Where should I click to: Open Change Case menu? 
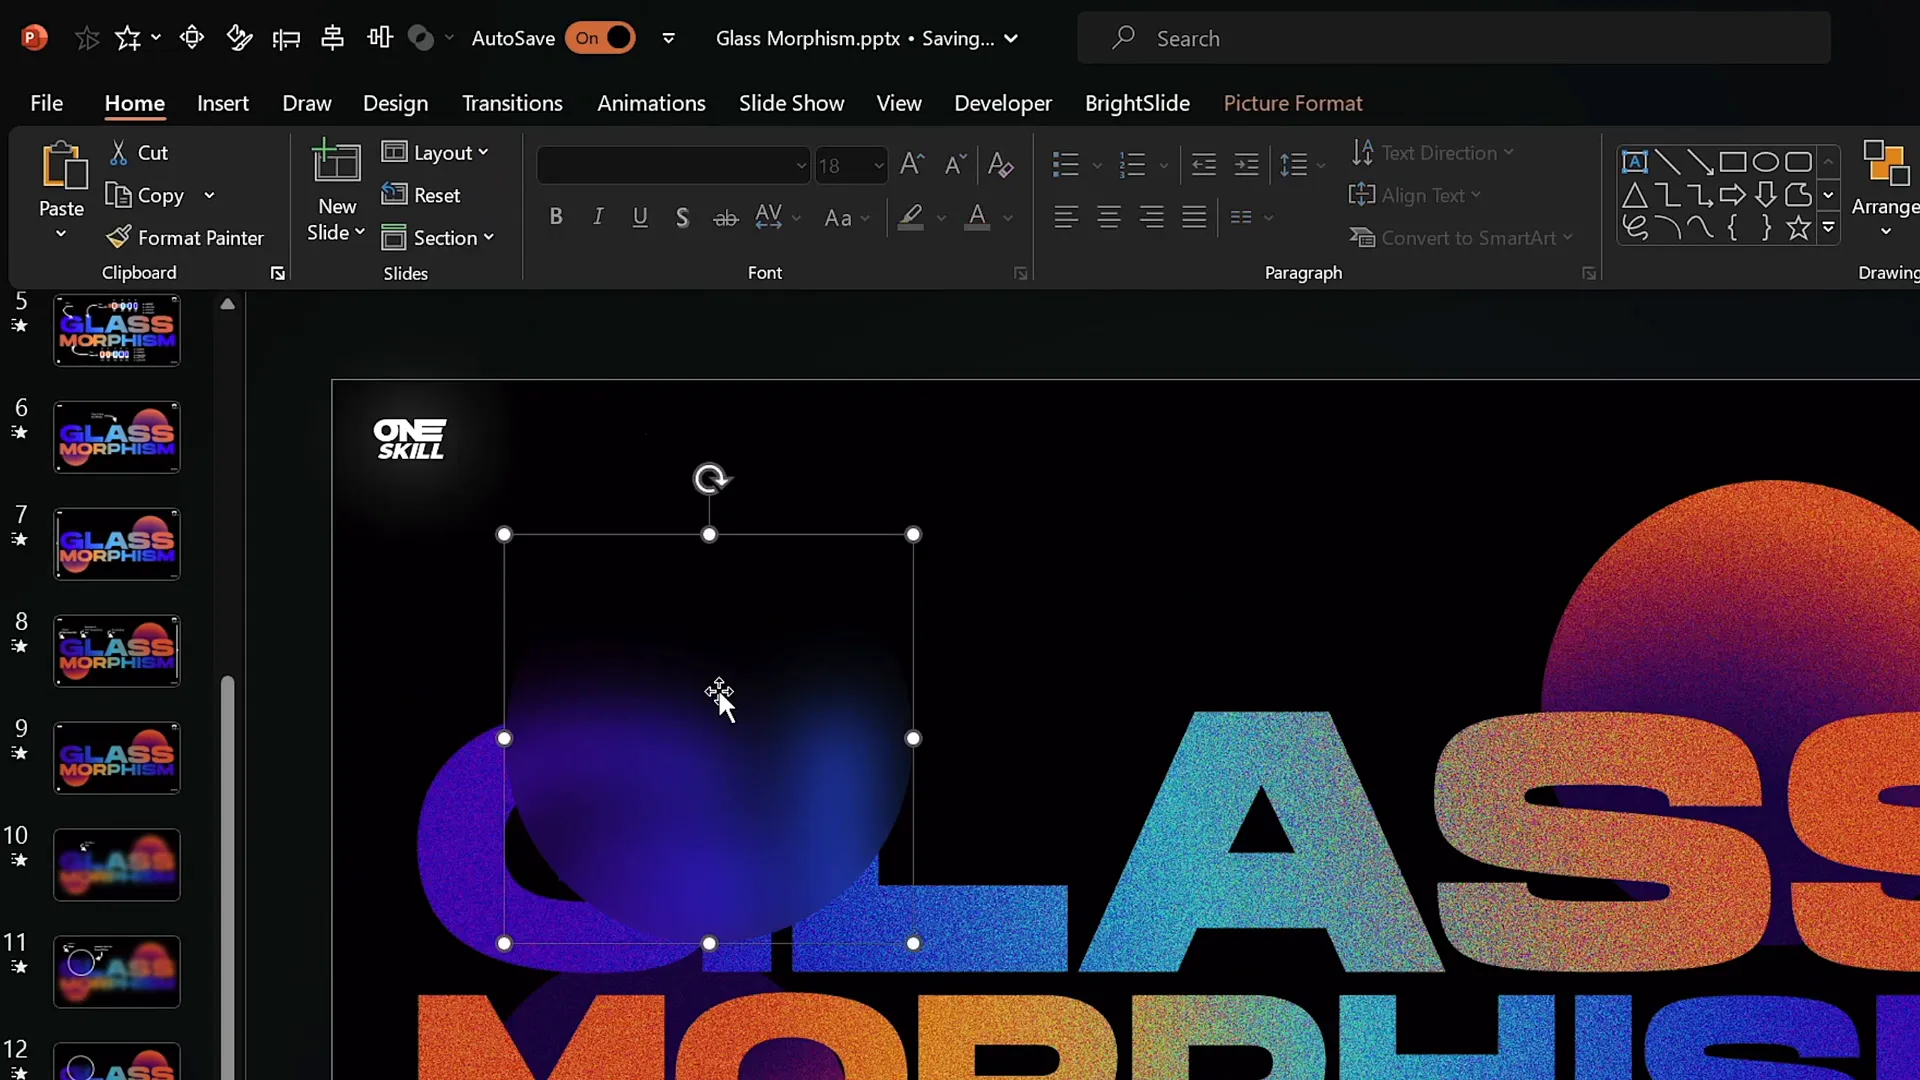[x=846, y=217]
